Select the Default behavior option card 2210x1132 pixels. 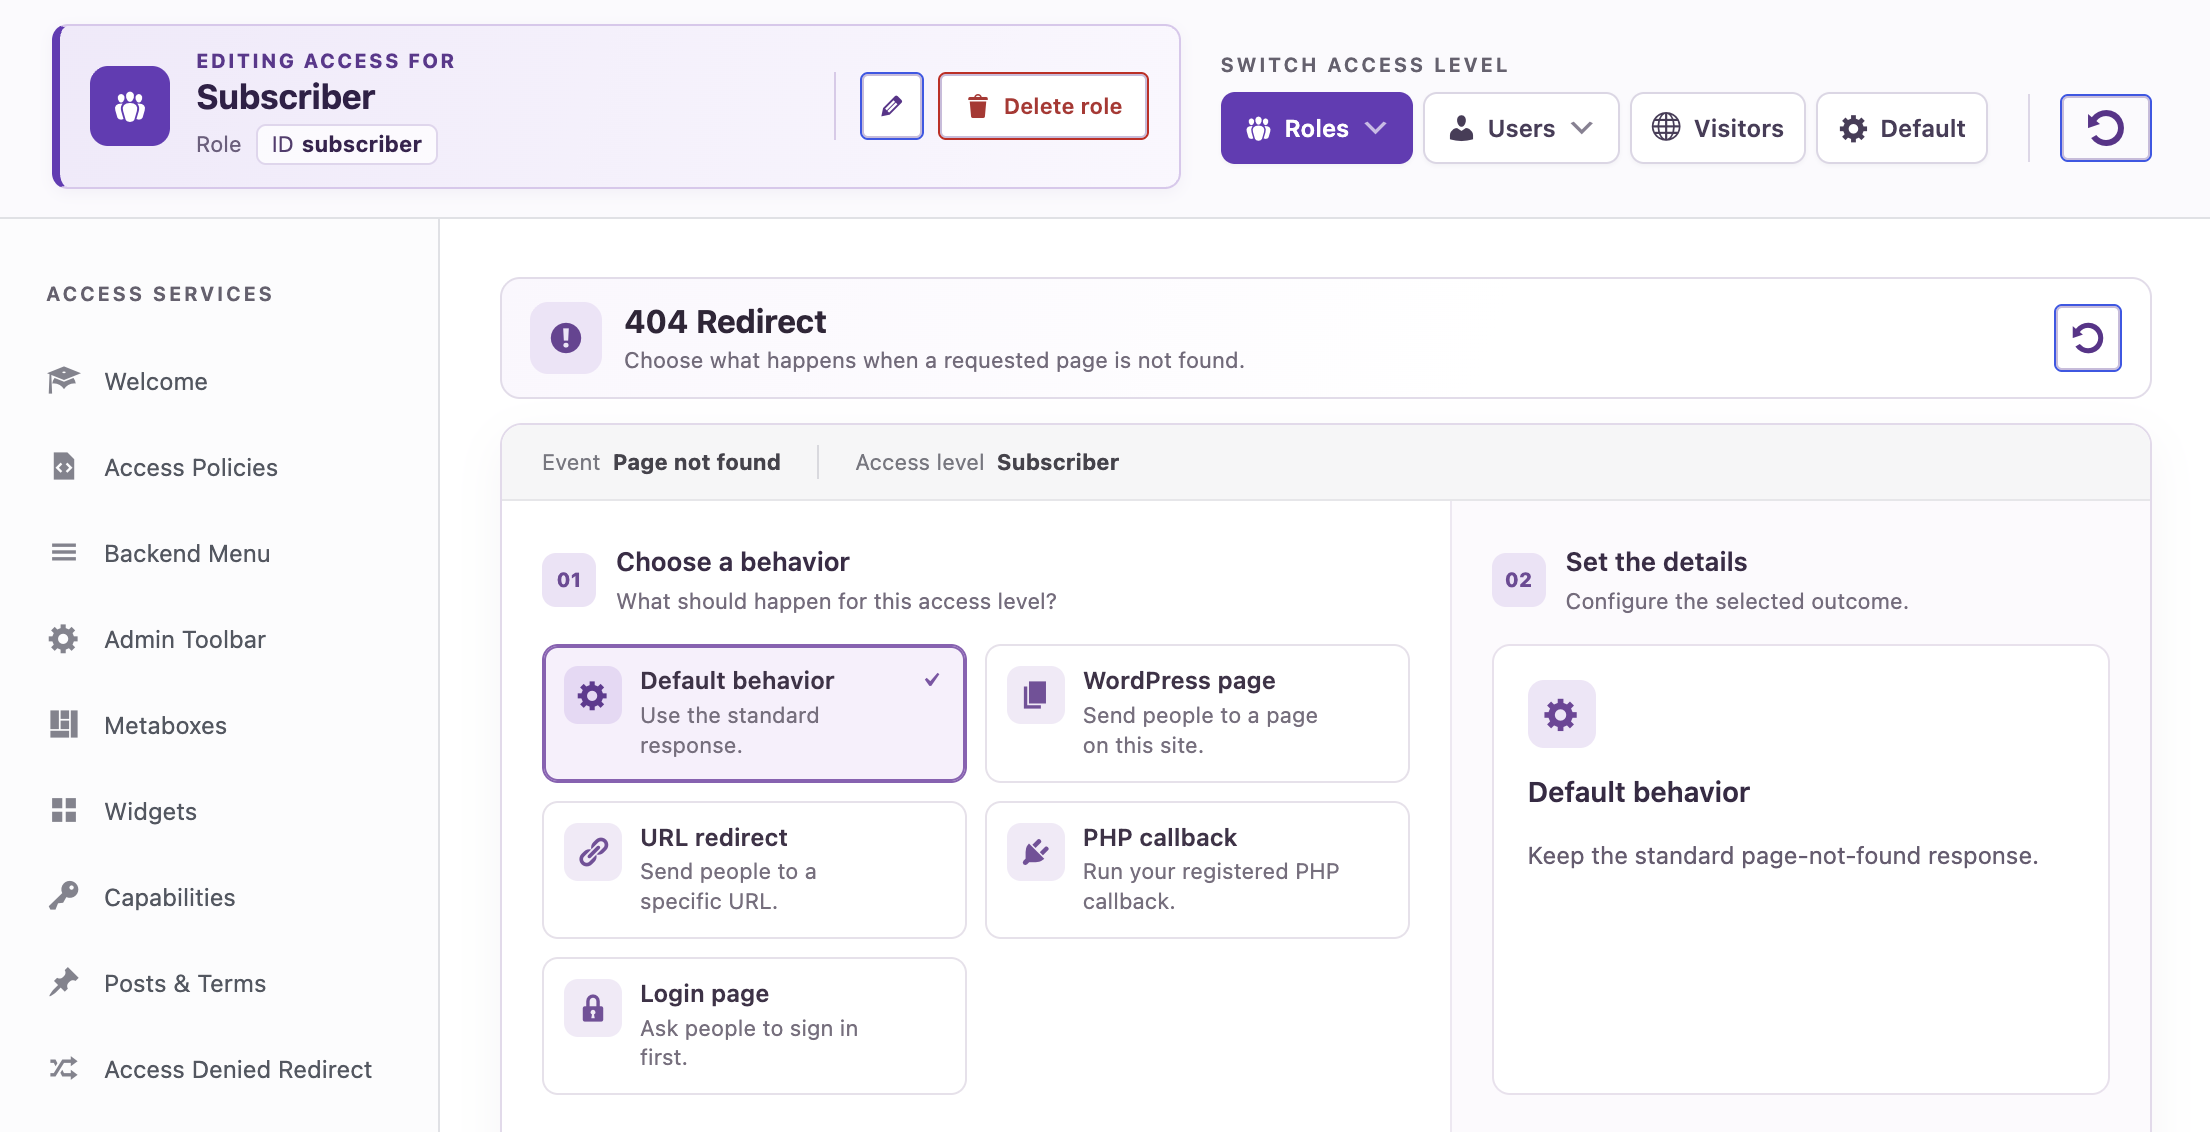pos(754,713)
